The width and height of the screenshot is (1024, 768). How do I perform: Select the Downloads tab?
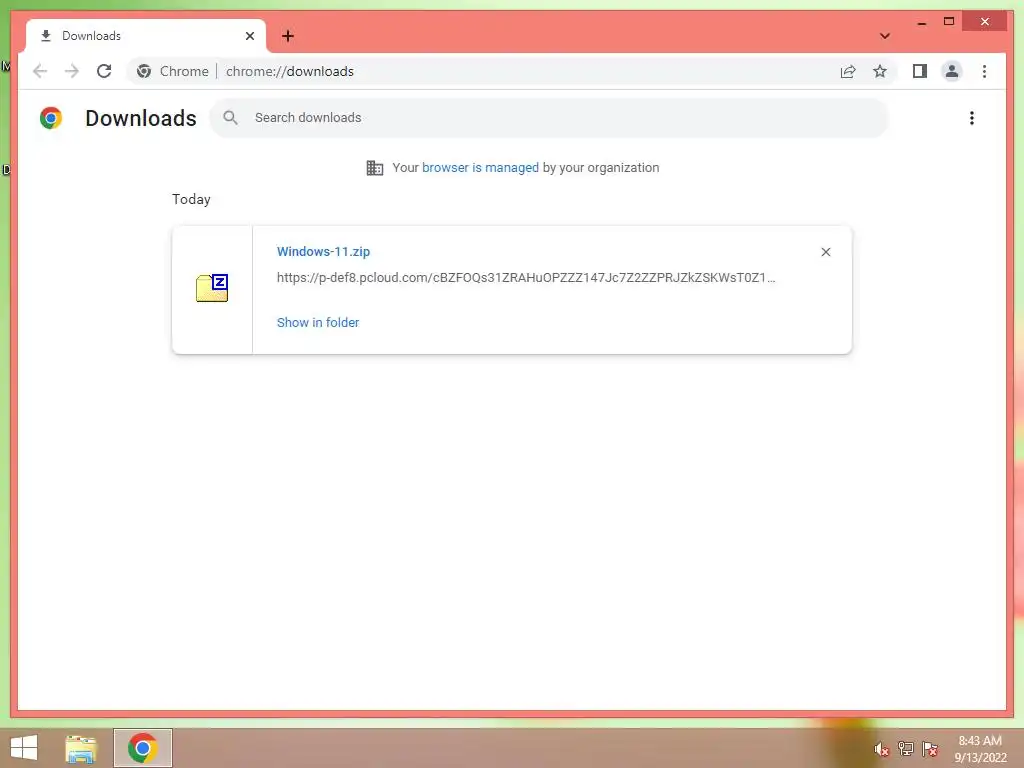tap(146, 36)
